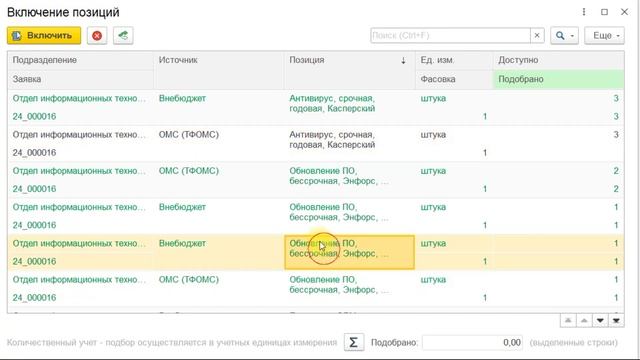Image resolution: width=640 pixels, height=360 pixels.
Task: Sort by the Подразделение column header
Action: click(80, 60)
